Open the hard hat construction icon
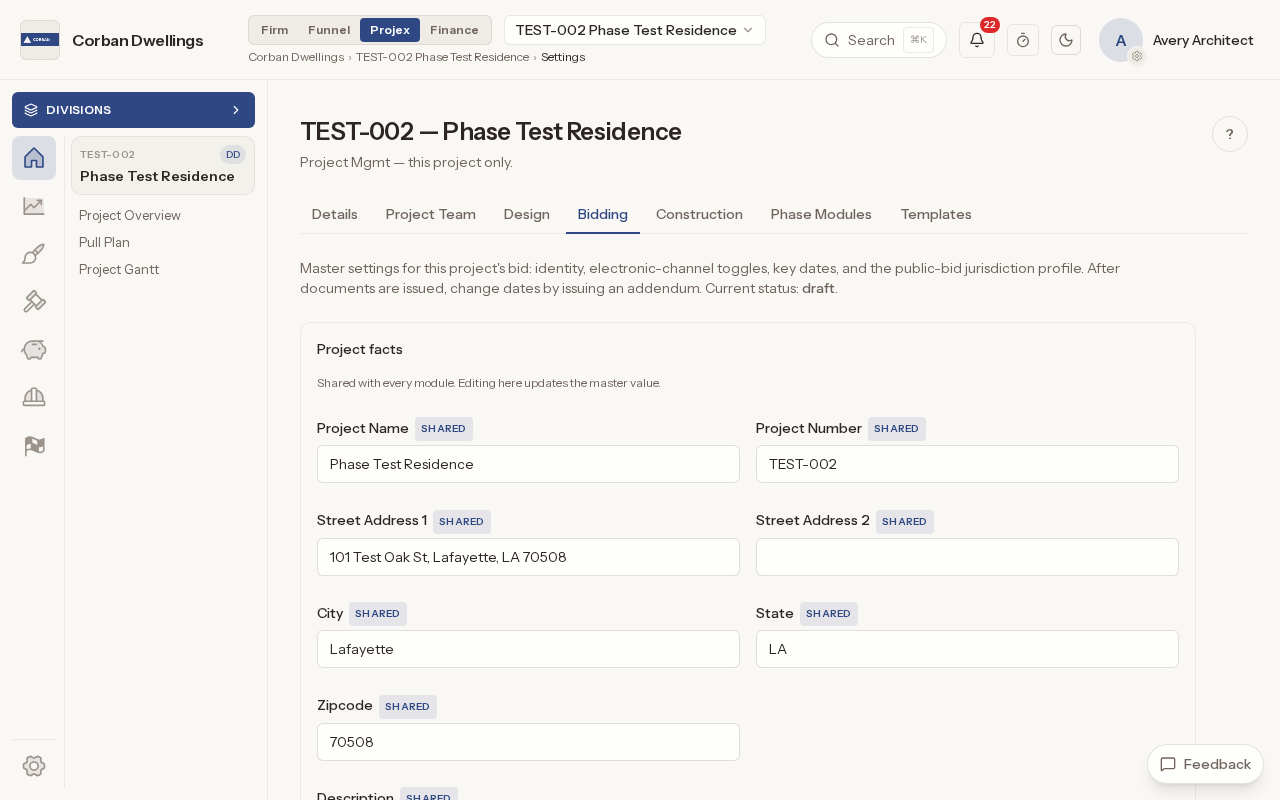Image resolution: width=1280 pixels, height=800 pixels. (34, 398)
